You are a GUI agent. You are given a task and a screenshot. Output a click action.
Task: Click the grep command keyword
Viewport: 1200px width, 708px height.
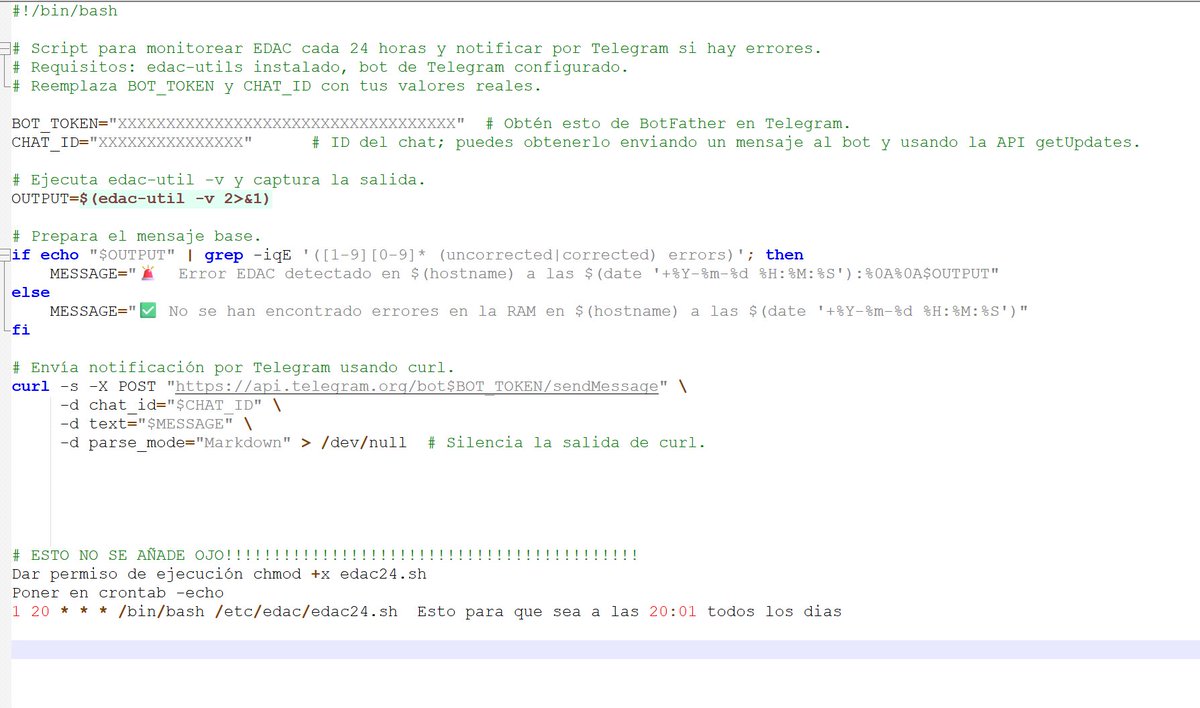[x=222, y=254]
